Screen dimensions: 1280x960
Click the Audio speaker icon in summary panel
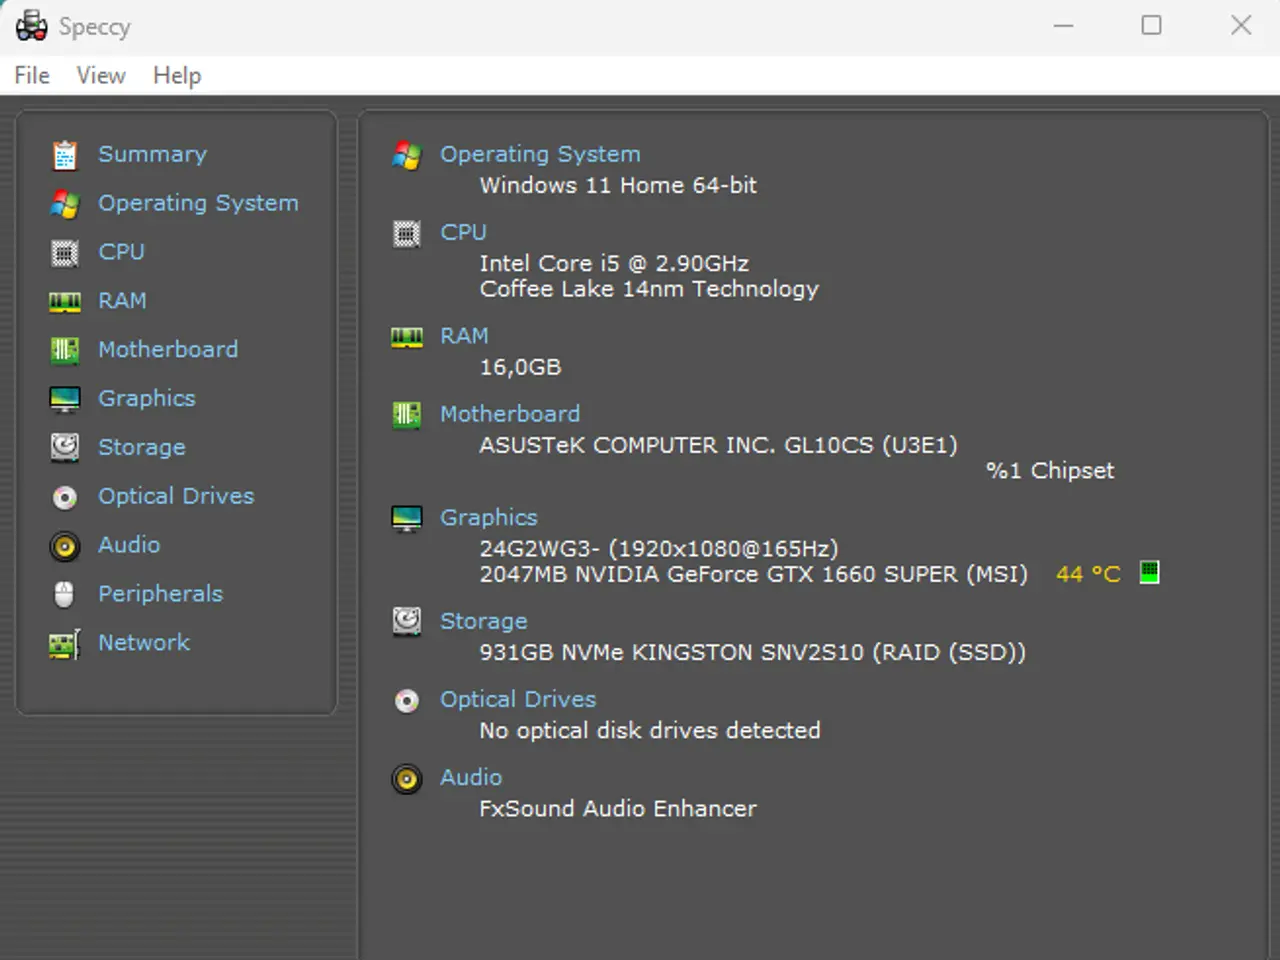click(x=407, y=778)
